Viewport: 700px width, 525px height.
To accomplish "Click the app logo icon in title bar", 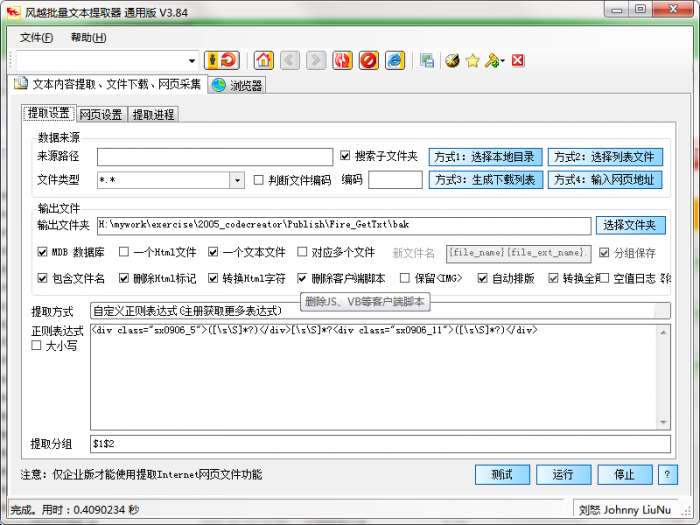I will click(x=13, y=12).
